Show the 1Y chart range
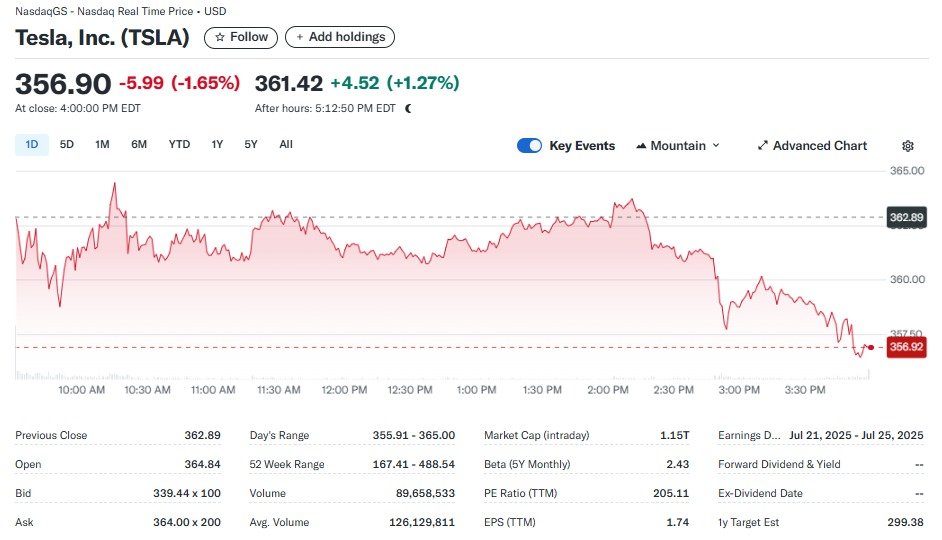 [217, 144]
